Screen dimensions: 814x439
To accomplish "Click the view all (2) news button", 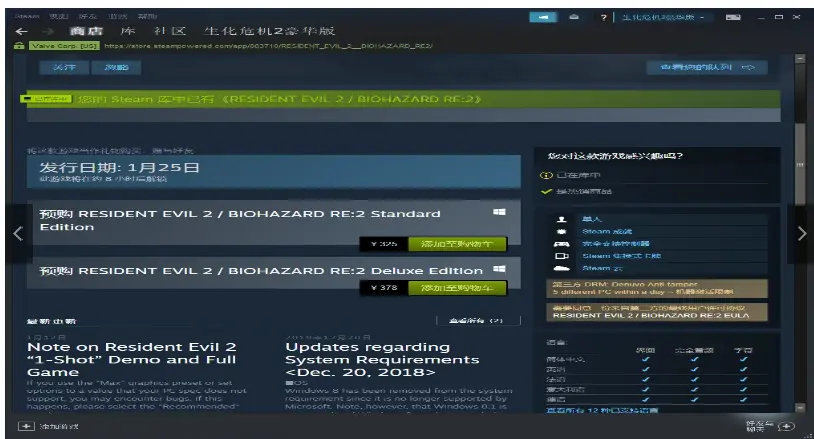I will pos(478,321).
